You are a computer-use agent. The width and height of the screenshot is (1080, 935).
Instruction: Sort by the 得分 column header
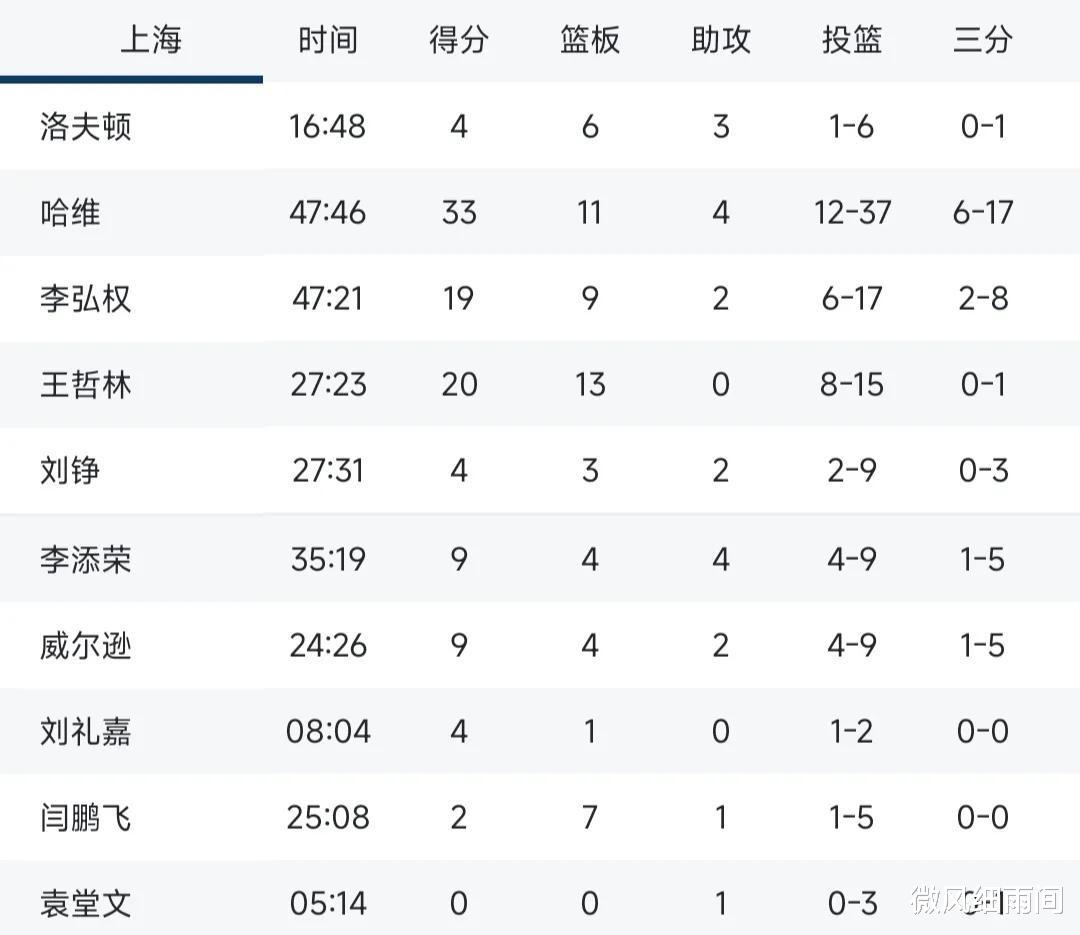click(459, 39)
